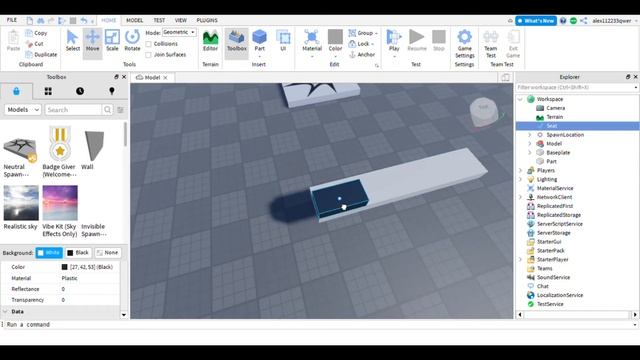Select ServerScriptService in Explorer
640x360 pixels.
tap(560, 224)
